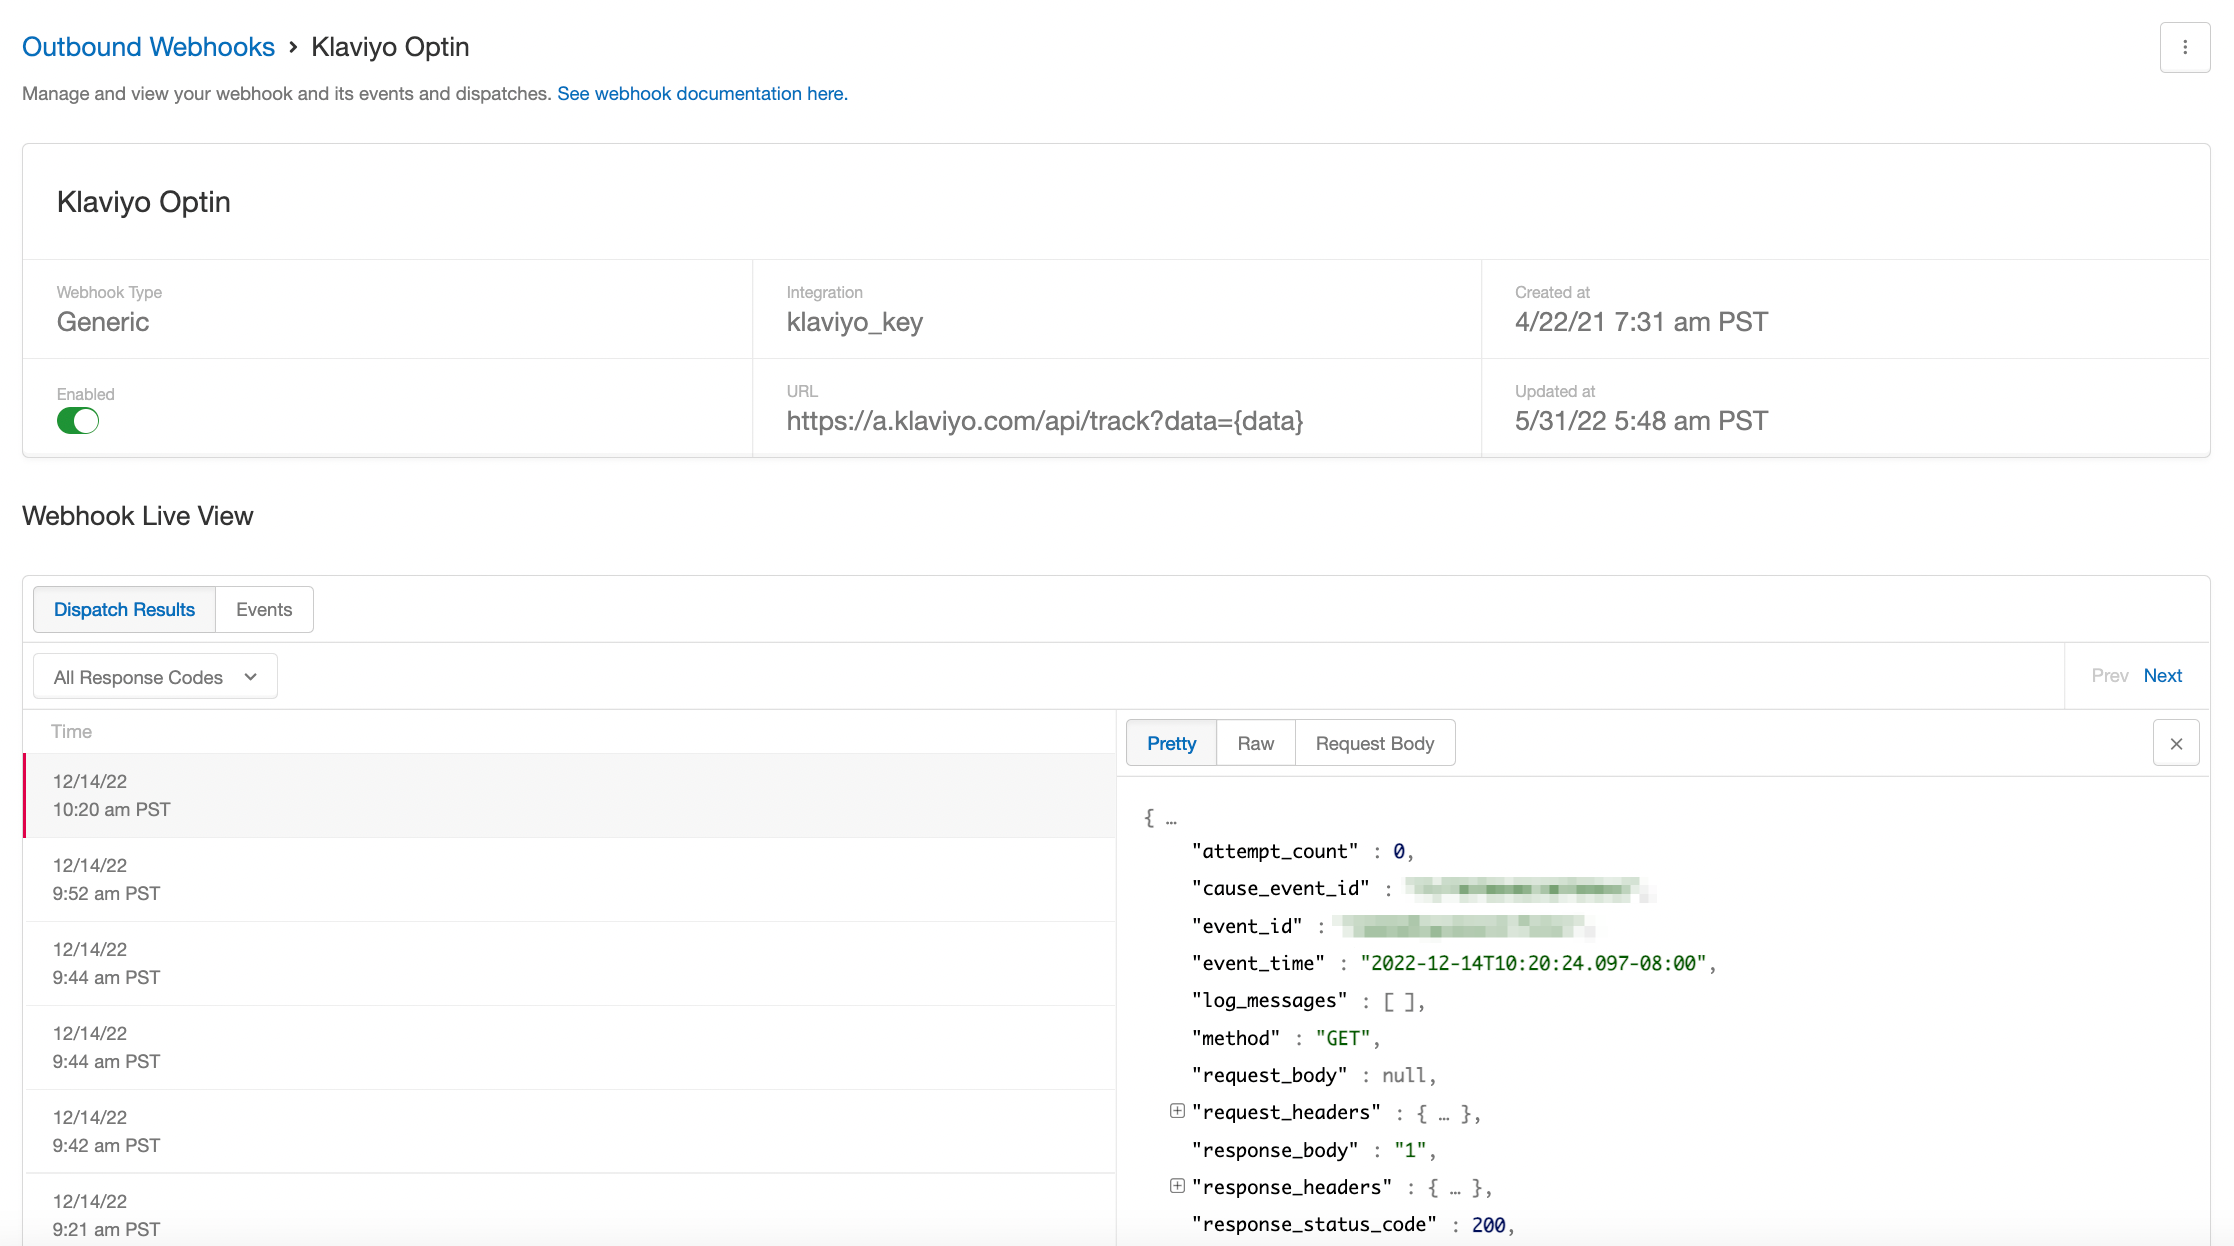Select the Pretty view tab
Image resolution: width=2234 pixels, height=1246 pixels.
(1171, 743)
